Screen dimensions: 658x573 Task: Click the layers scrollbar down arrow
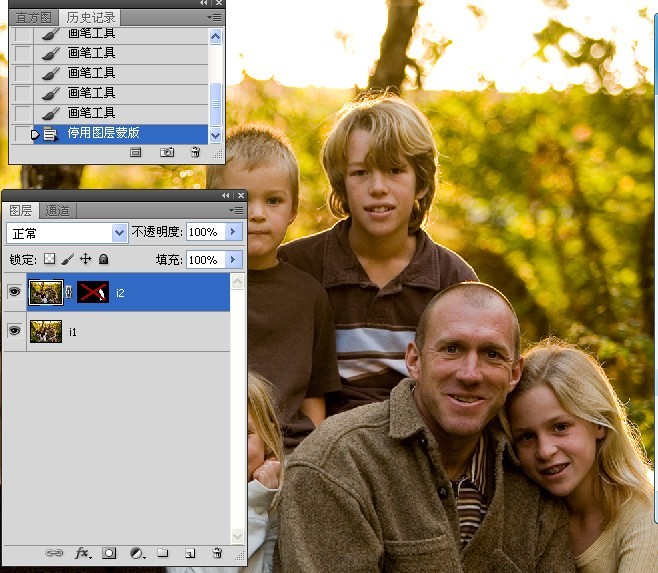(x=237, y=535)
